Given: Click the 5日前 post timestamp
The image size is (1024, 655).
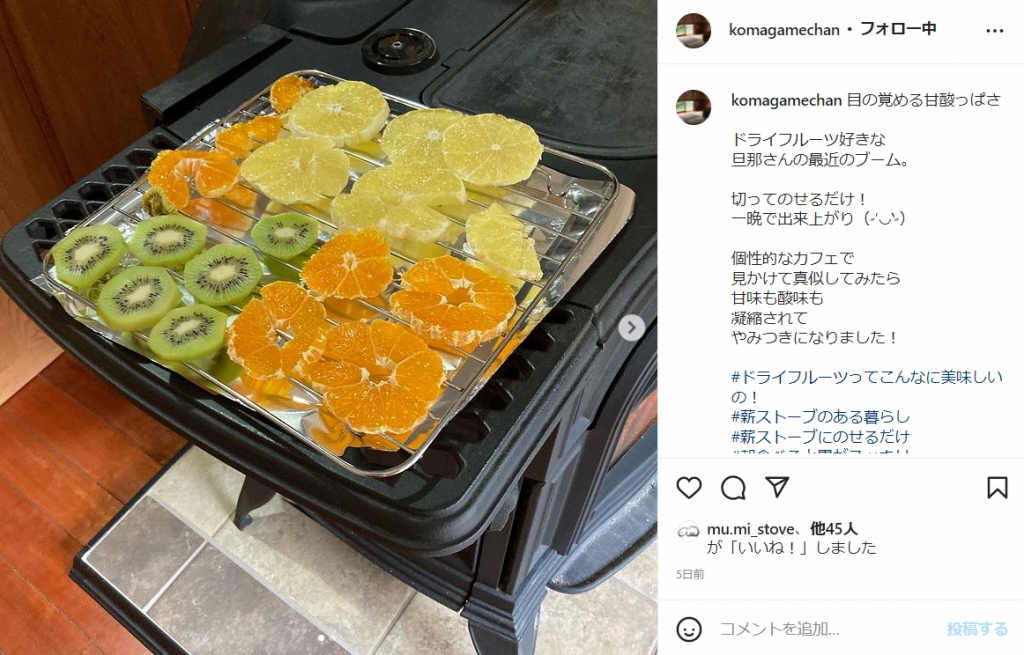Looking at the screenshot, I should click(x=690, y=575).
